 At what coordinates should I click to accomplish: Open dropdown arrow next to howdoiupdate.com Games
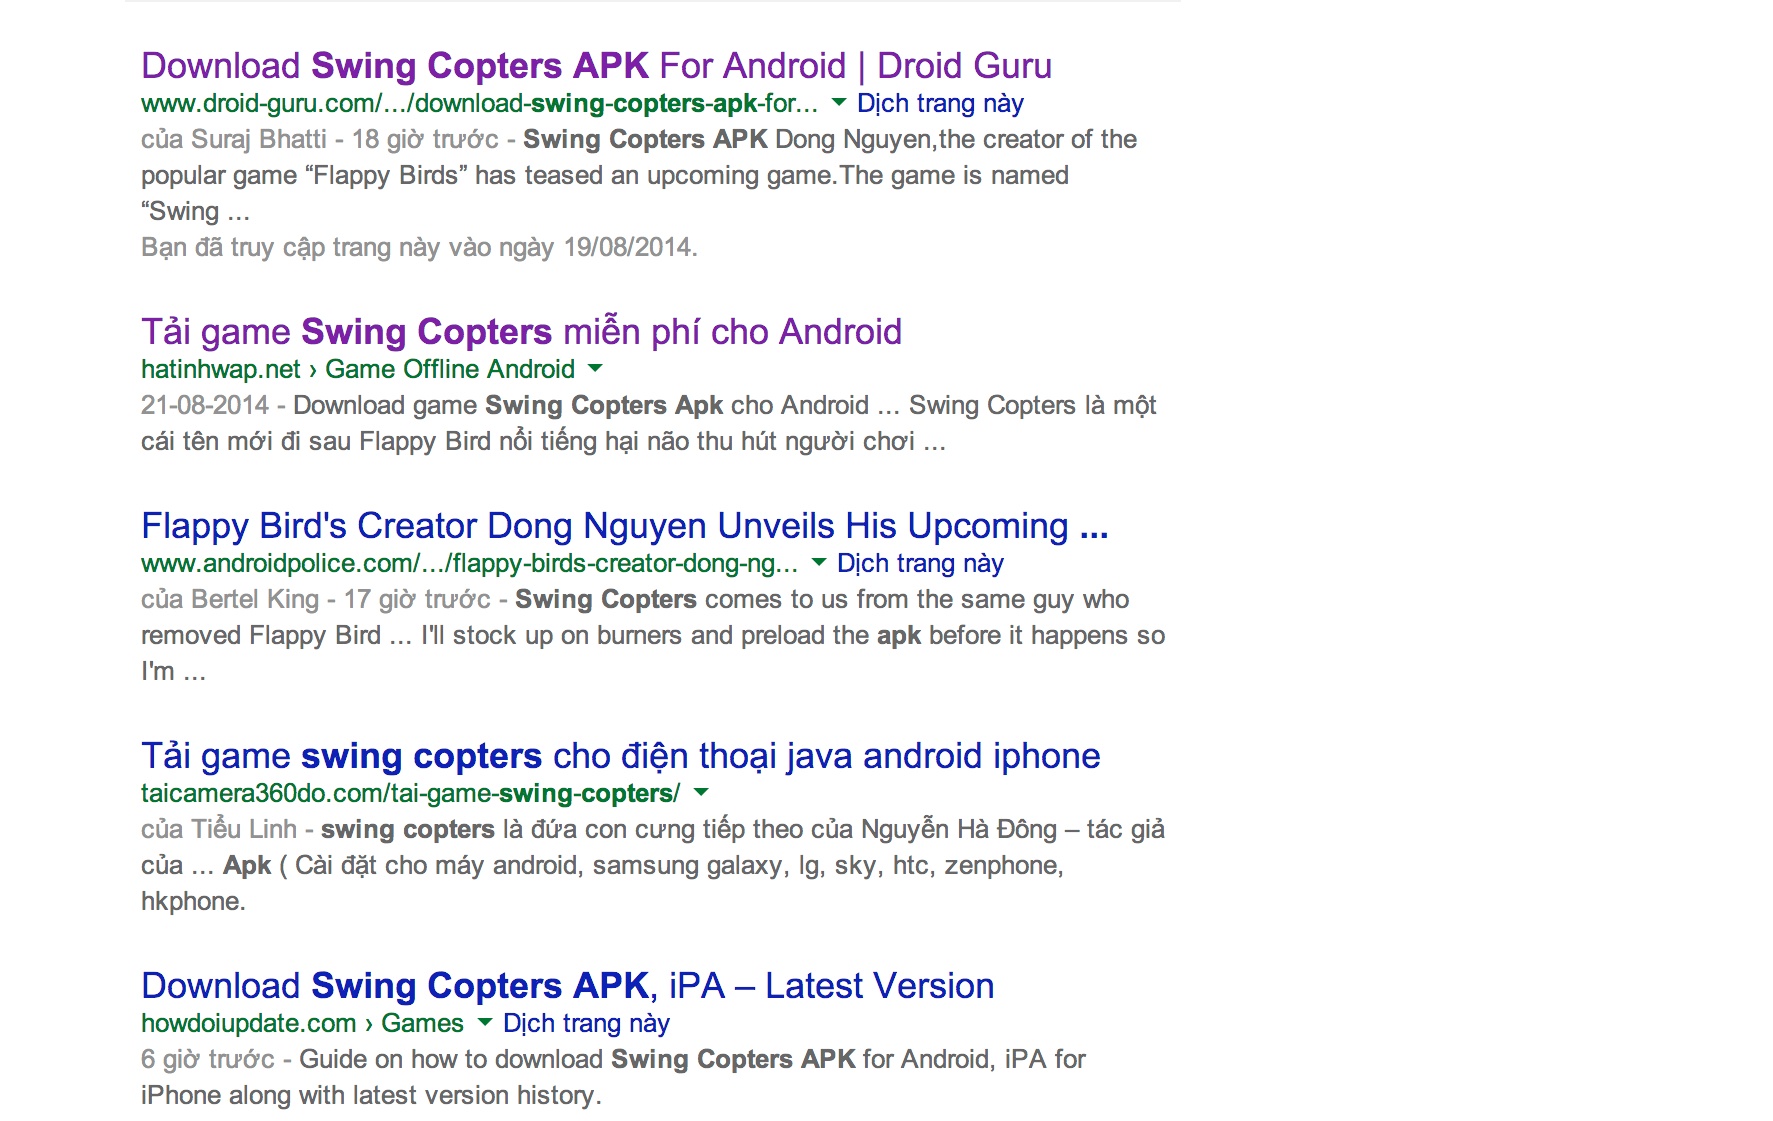(x=485, y=1022)
